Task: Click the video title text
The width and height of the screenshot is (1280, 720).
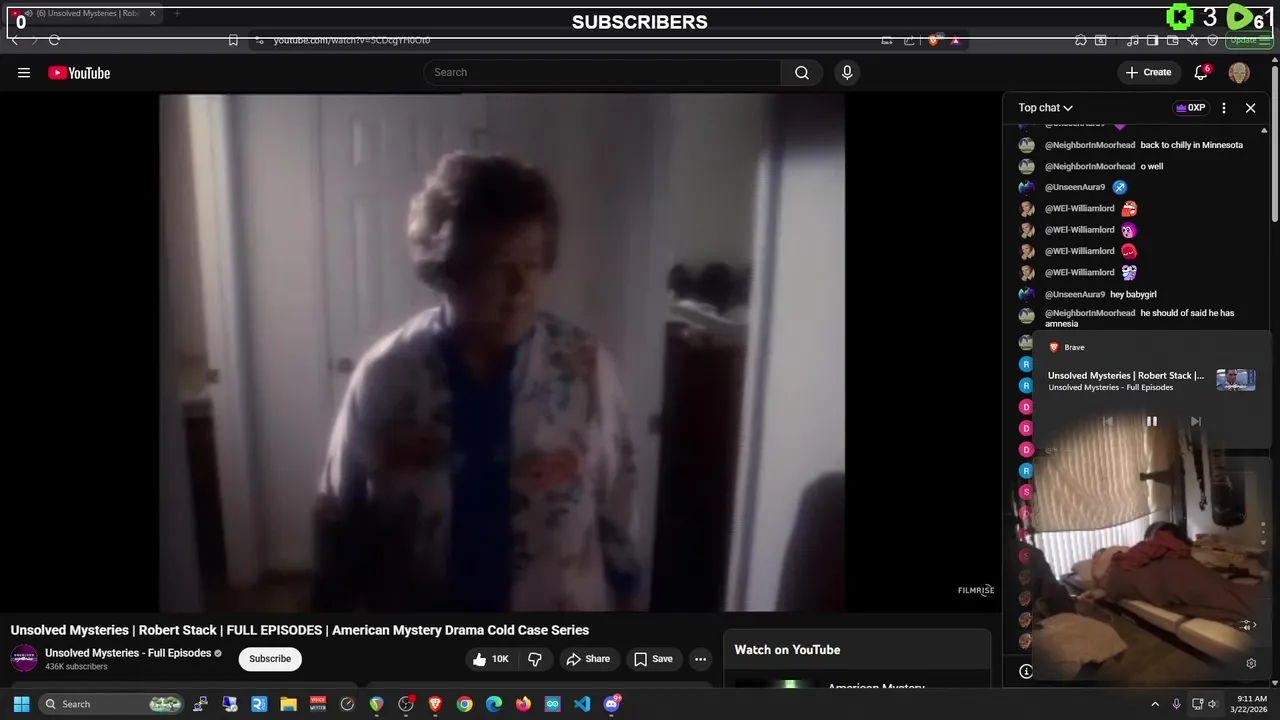Action: point(300,630)
